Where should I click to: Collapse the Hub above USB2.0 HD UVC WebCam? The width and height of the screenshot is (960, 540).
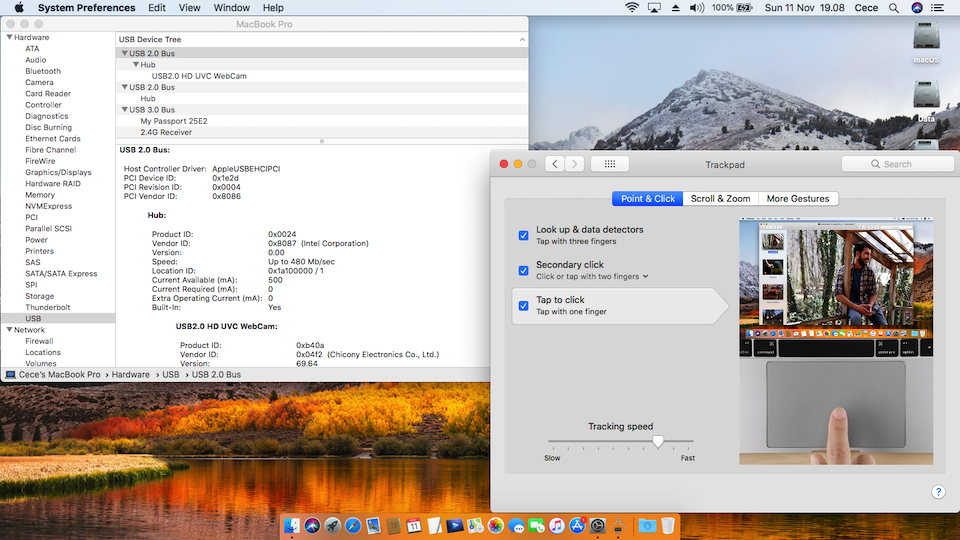click(x=136, y=64)
